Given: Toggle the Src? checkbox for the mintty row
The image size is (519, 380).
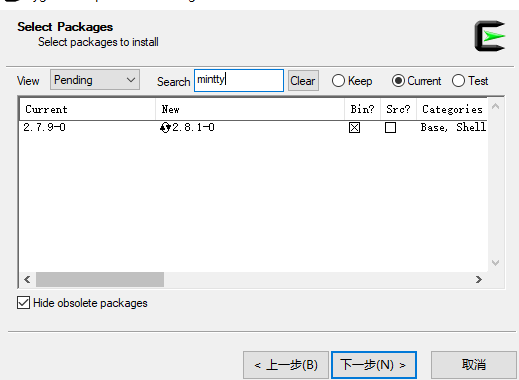Looking at the screenshot, I should tap(390, 128).
